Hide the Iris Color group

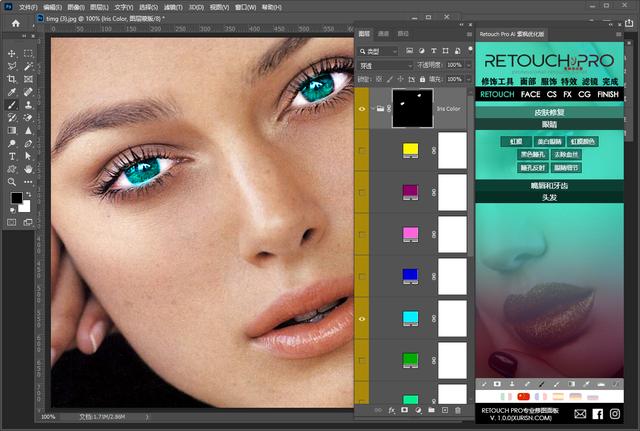362,109
